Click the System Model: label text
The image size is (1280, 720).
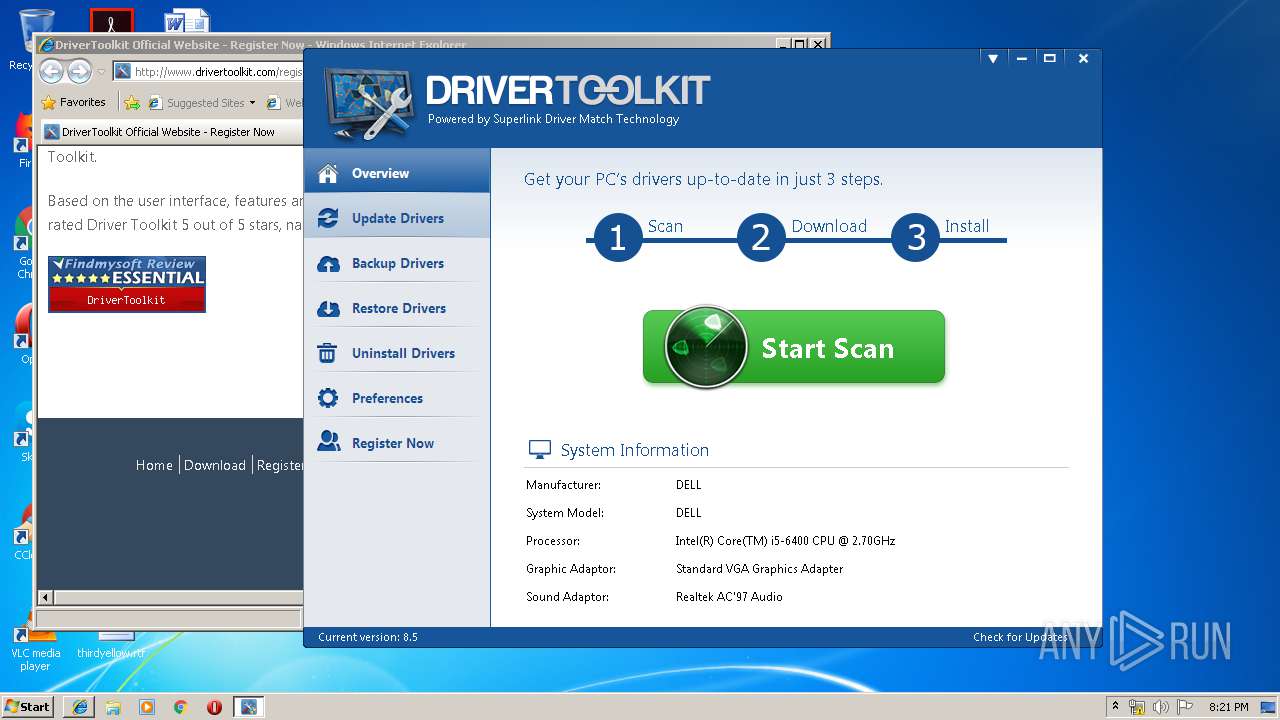[x=565, y=513]
